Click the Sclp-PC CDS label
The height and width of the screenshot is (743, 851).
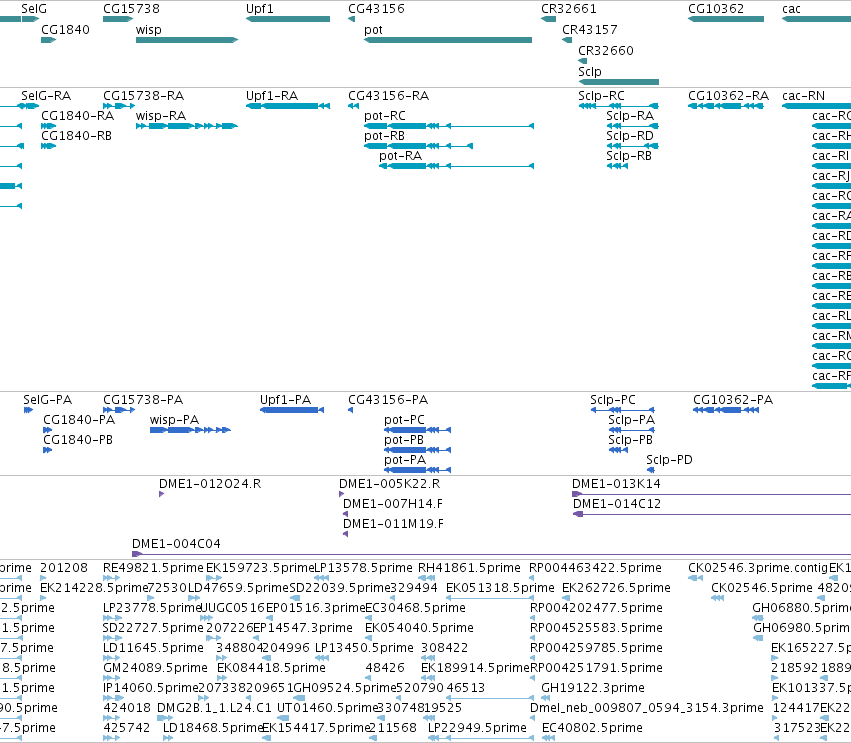pyautogui.click(x=613, y=399)
